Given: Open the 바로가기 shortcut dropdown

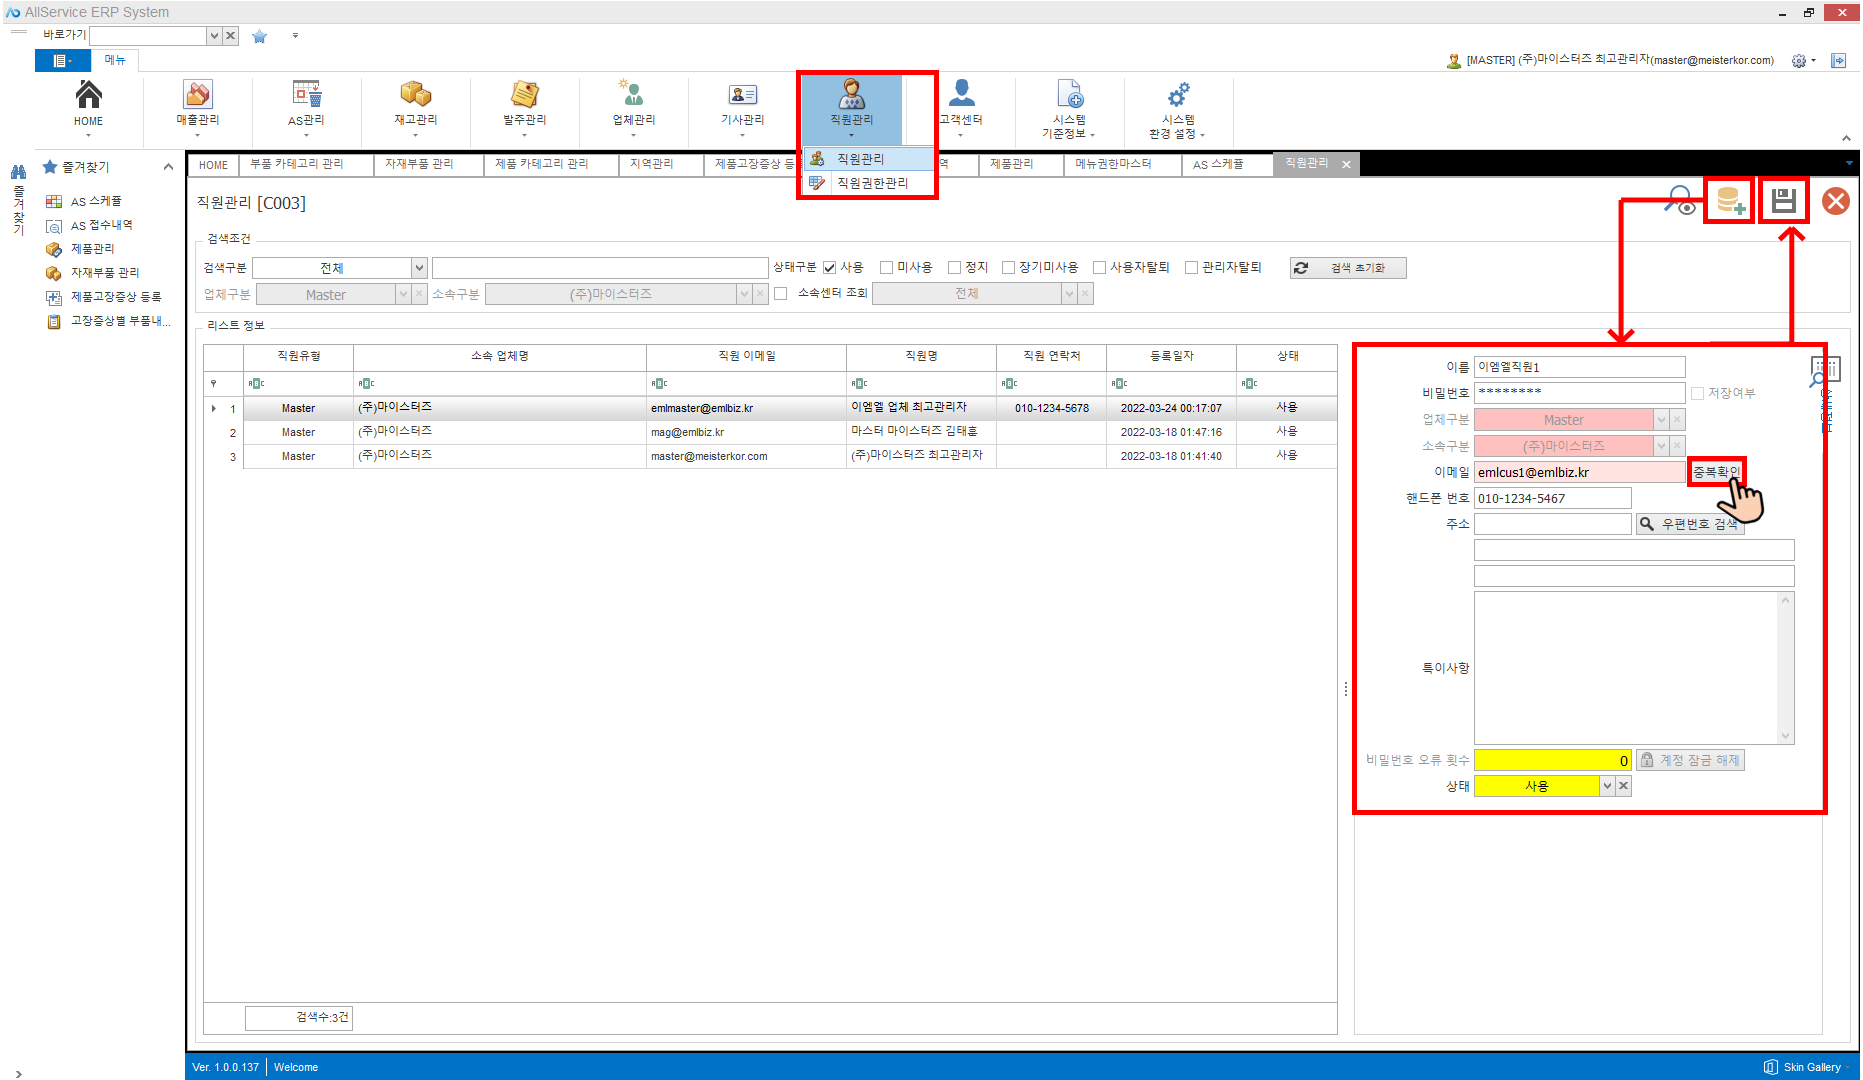Looking at the screenshot, I should [214, 36].
